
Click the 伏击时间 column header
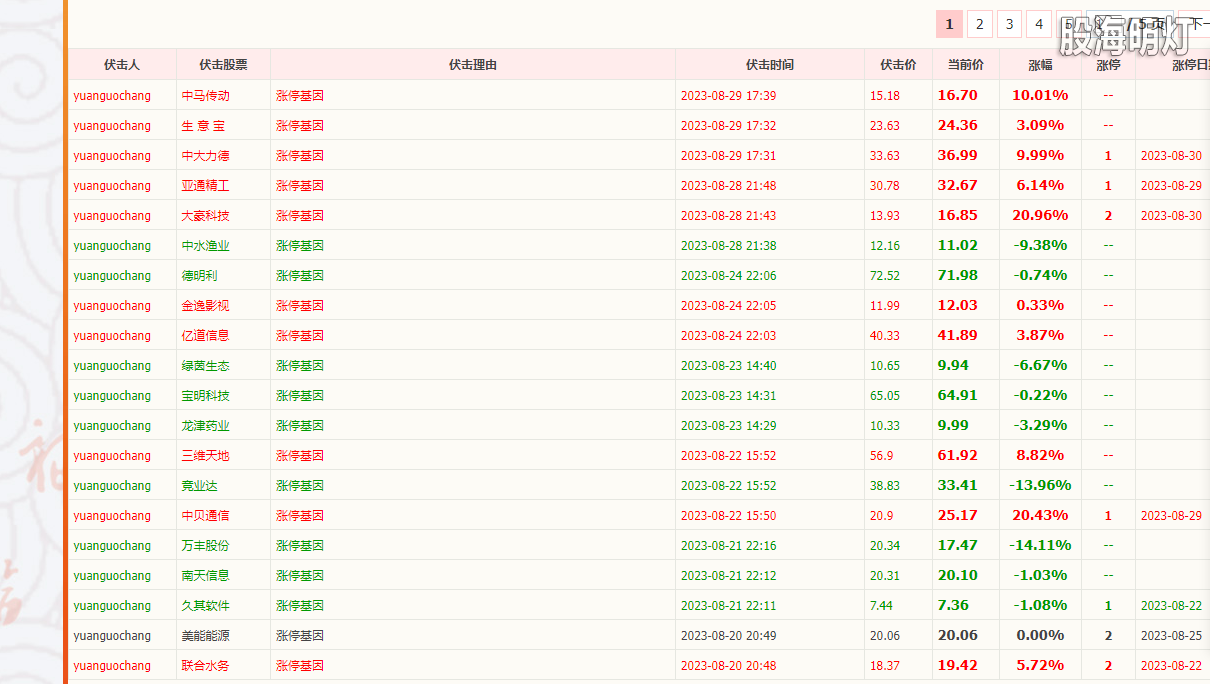(770, 65)
